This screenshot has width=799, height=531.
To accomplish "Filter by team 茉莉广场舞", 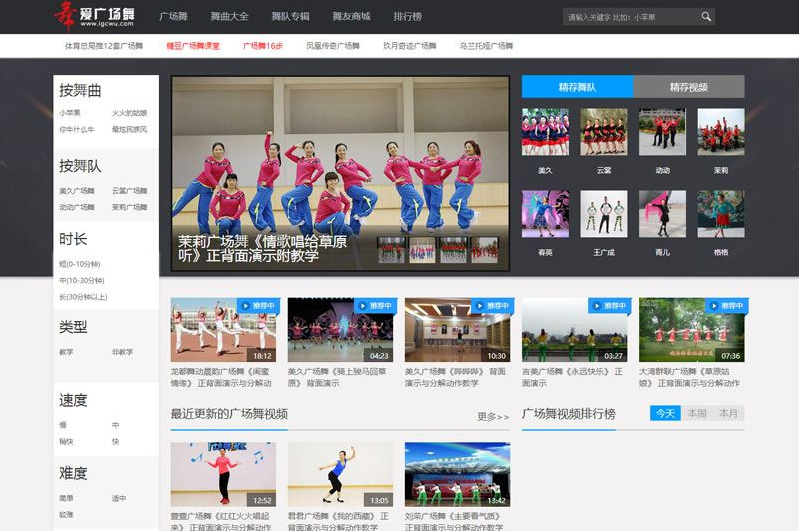I will click(x=129, y=207).
